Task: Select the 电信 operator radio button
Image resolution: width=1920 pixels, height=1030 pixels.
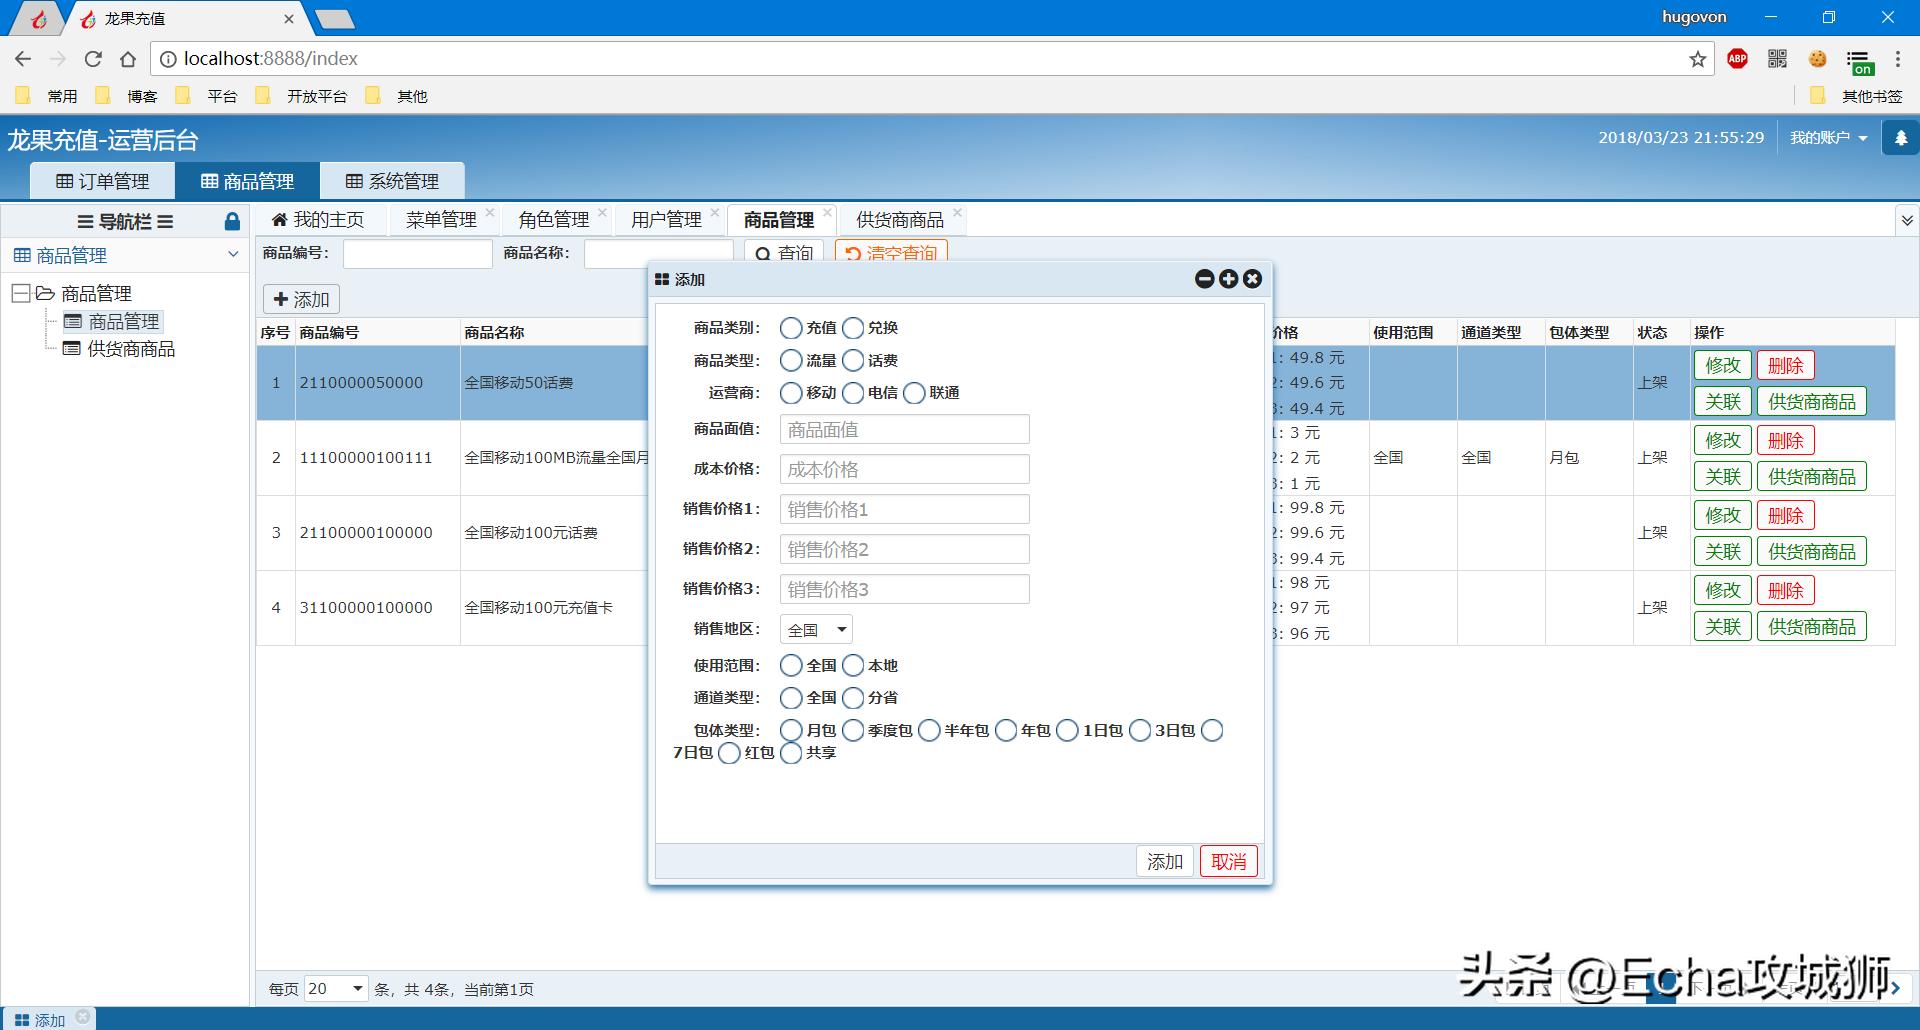Action: coord(853,393)
